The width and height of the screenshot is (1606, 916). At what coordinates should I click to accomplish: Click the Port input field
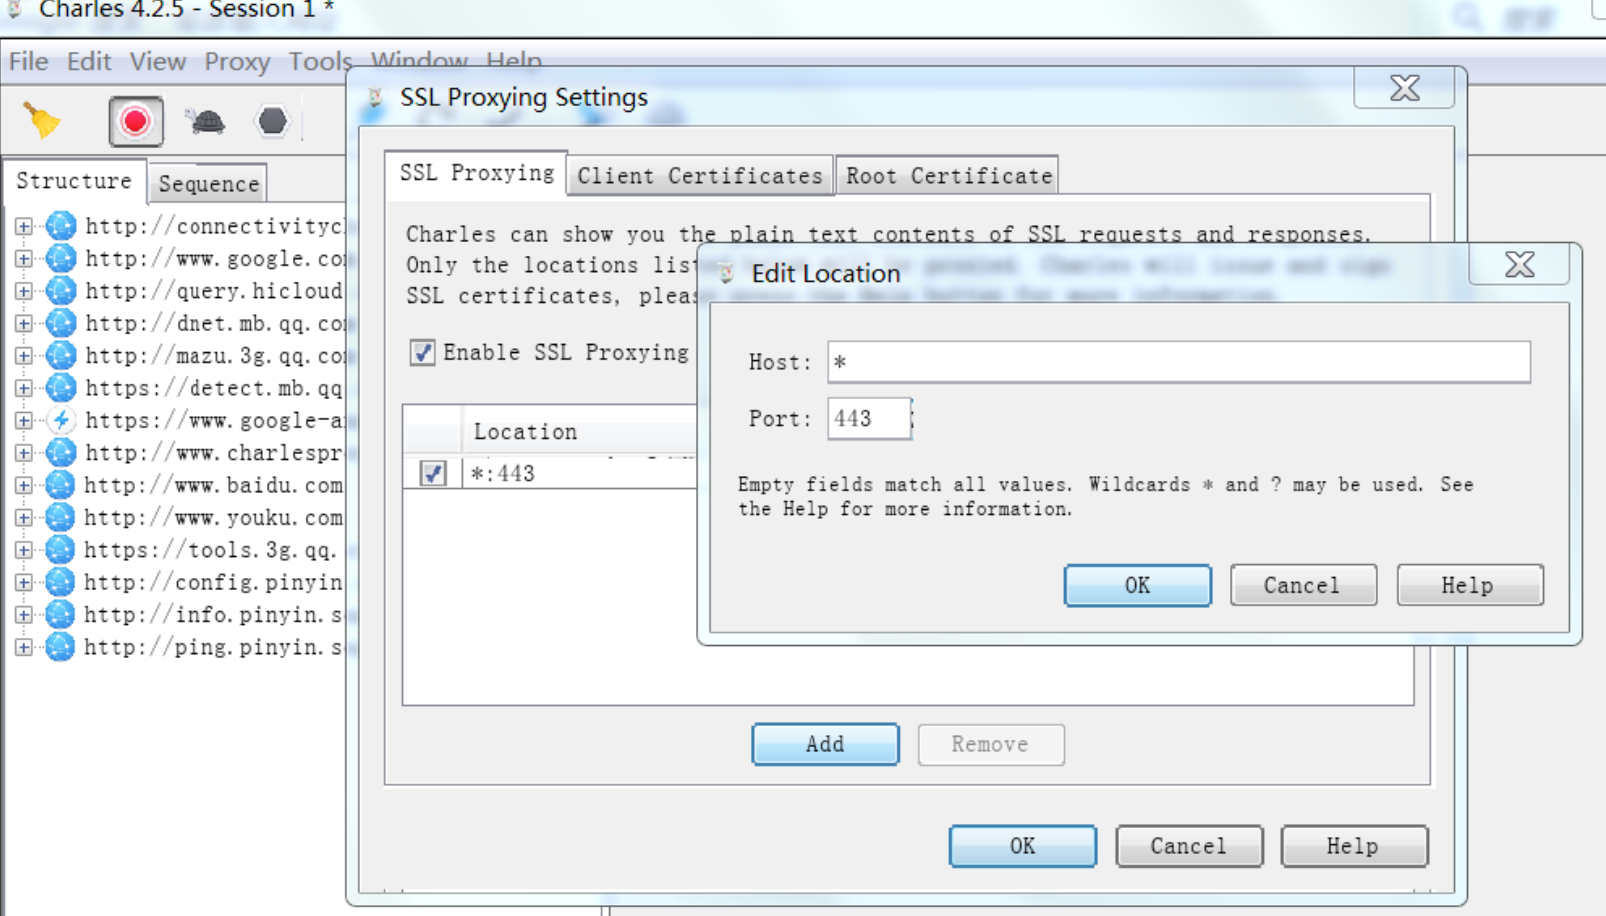[x=868, y=418]
